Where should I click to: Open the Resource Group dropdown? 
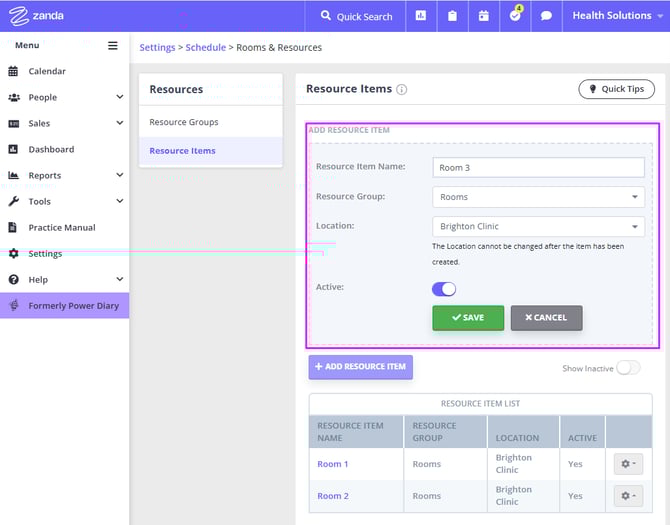pos(538,197)
